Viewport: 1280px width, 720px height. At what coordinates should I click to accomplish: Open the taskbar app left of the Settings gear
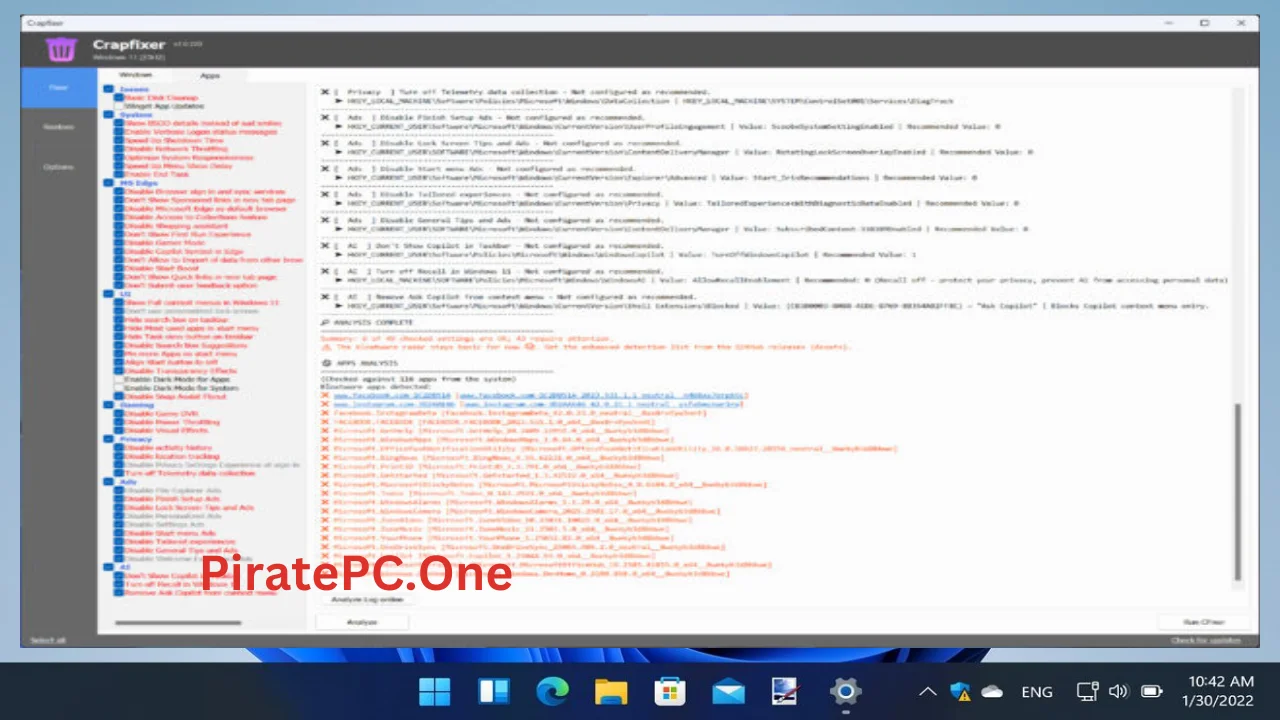786,691
